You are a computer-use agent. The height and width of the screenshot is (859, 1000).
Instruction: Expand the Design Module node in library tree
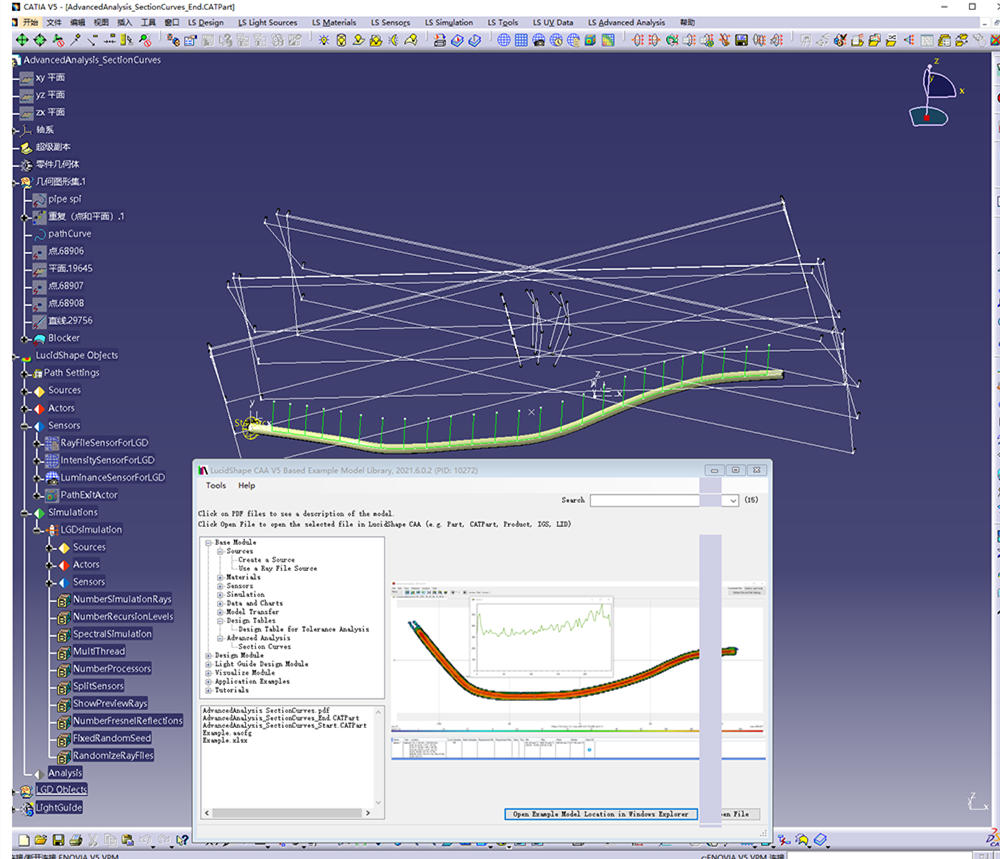pyautogui.click(x=209, y=656)
